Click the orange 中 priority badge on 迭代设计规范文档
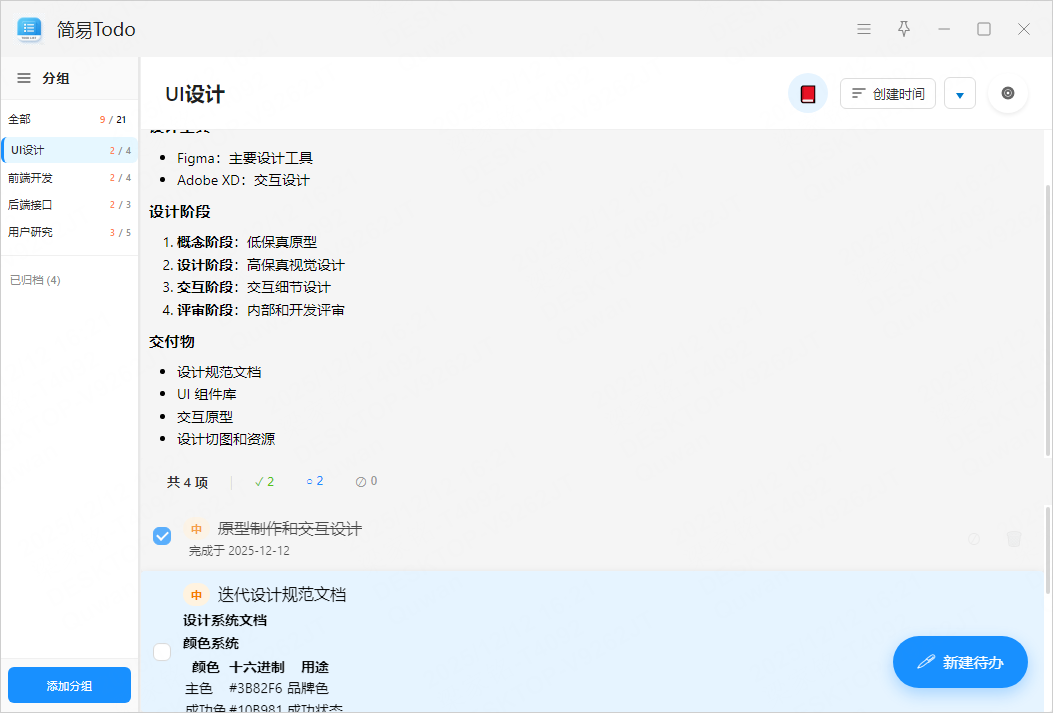Image resolution: width=1053 pixels, height=713 pixels. 196,595
